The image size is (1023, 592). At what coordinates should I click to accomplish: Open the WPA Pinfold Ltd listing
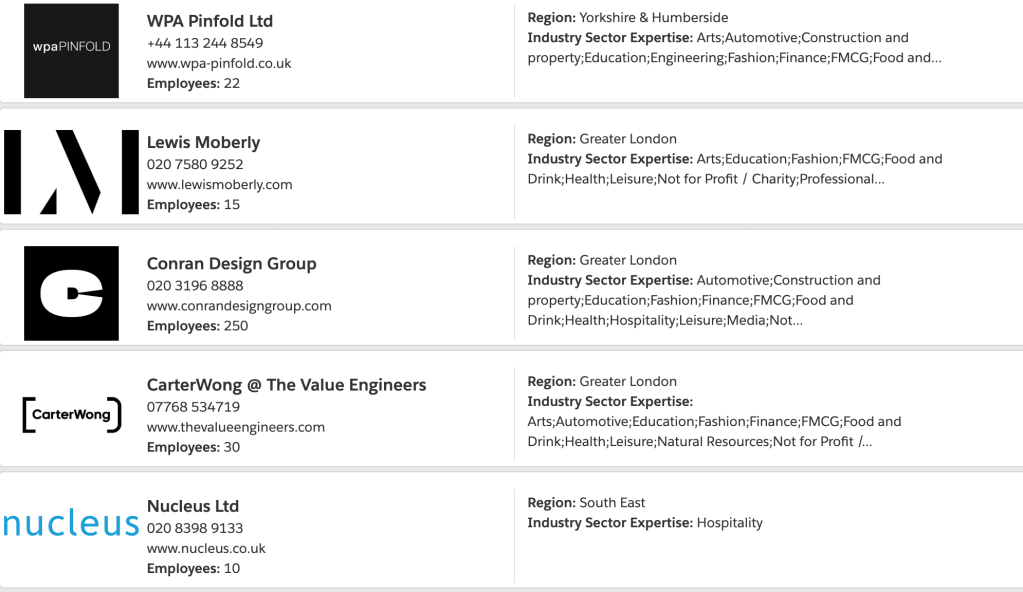(x=210, y=21)
